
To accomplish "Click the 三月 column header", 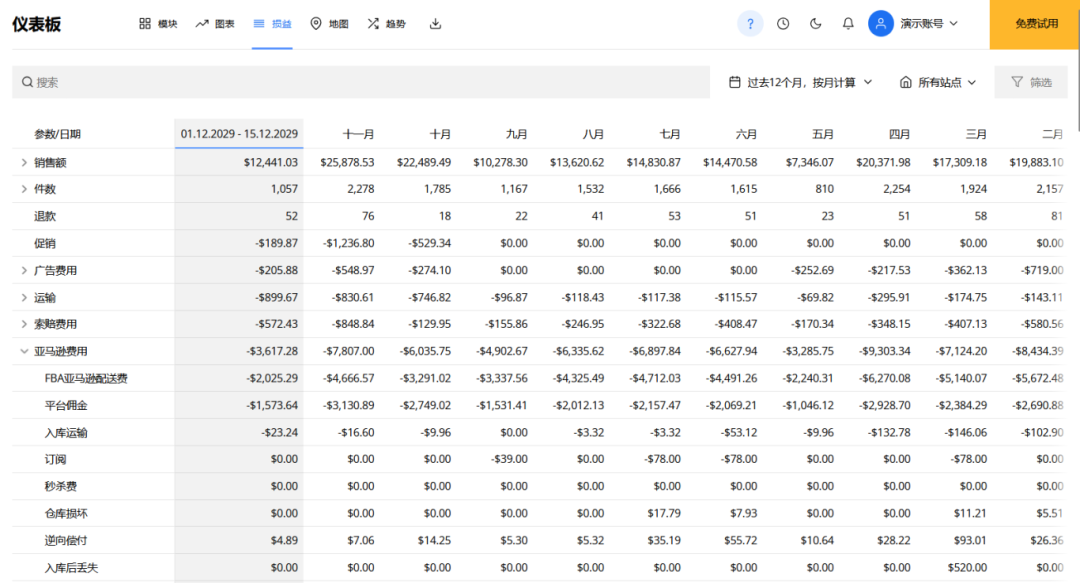I will pyautogui.click(x=976, y=134).
